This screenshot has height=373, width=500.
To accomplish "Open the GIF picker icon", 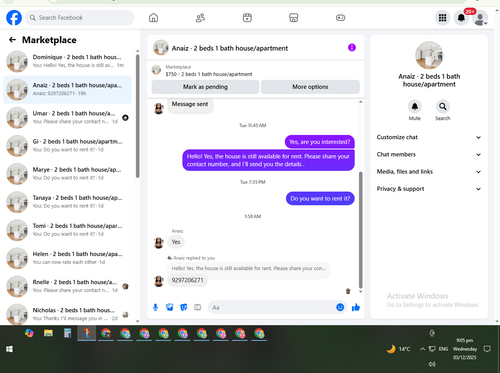I will coord(198,307).
